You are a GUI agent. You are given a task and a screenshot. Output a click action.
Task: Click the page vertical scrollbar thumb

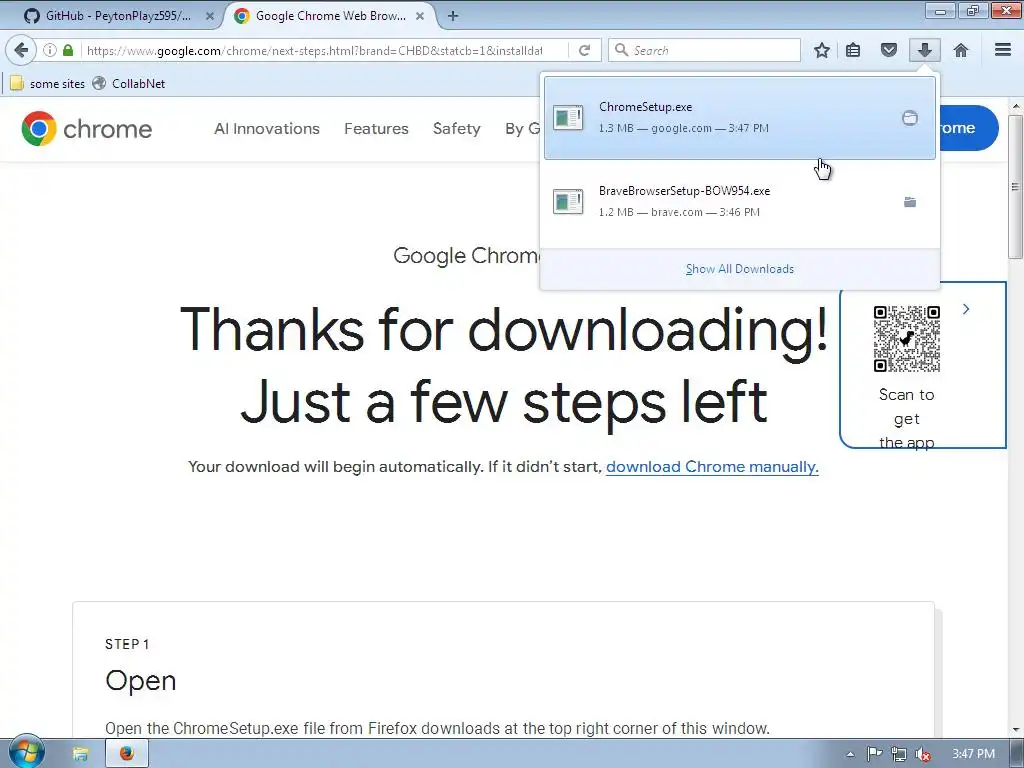click(x=1016, y=187)
